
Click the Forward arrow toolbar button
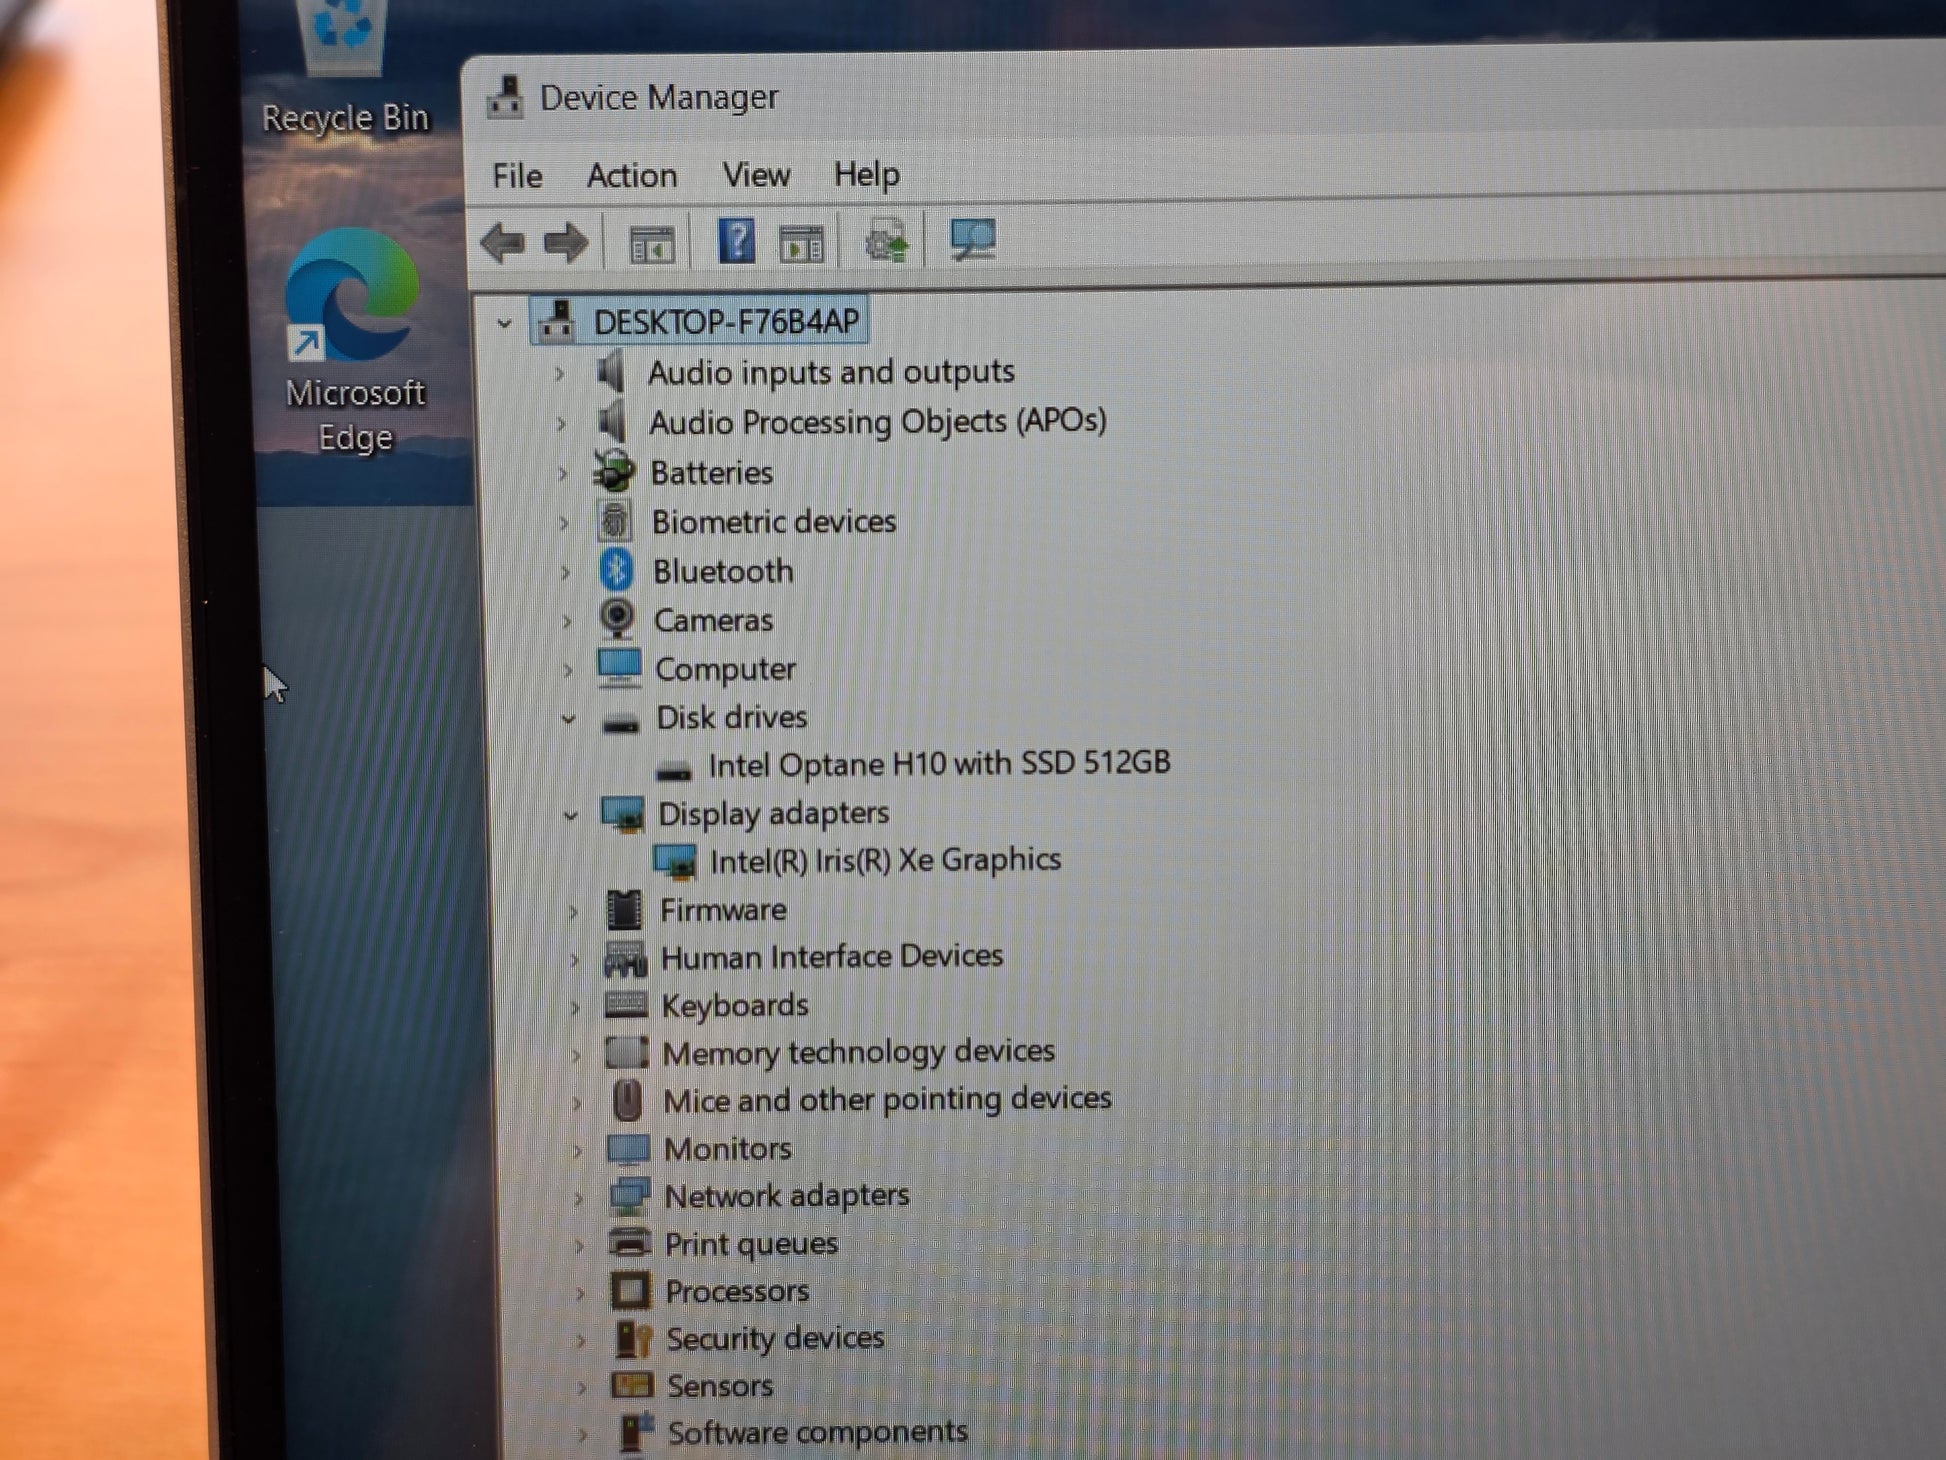tap(566, 243)
